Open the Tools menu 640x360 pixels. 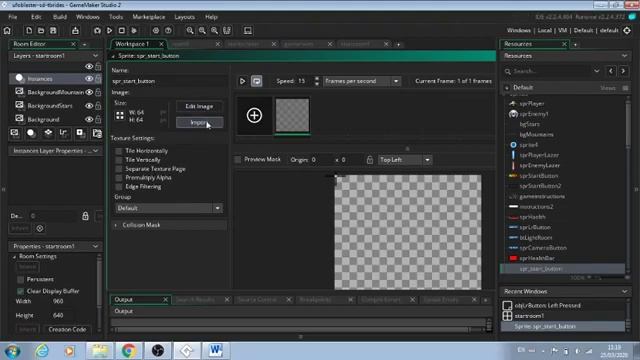point(116,17)
